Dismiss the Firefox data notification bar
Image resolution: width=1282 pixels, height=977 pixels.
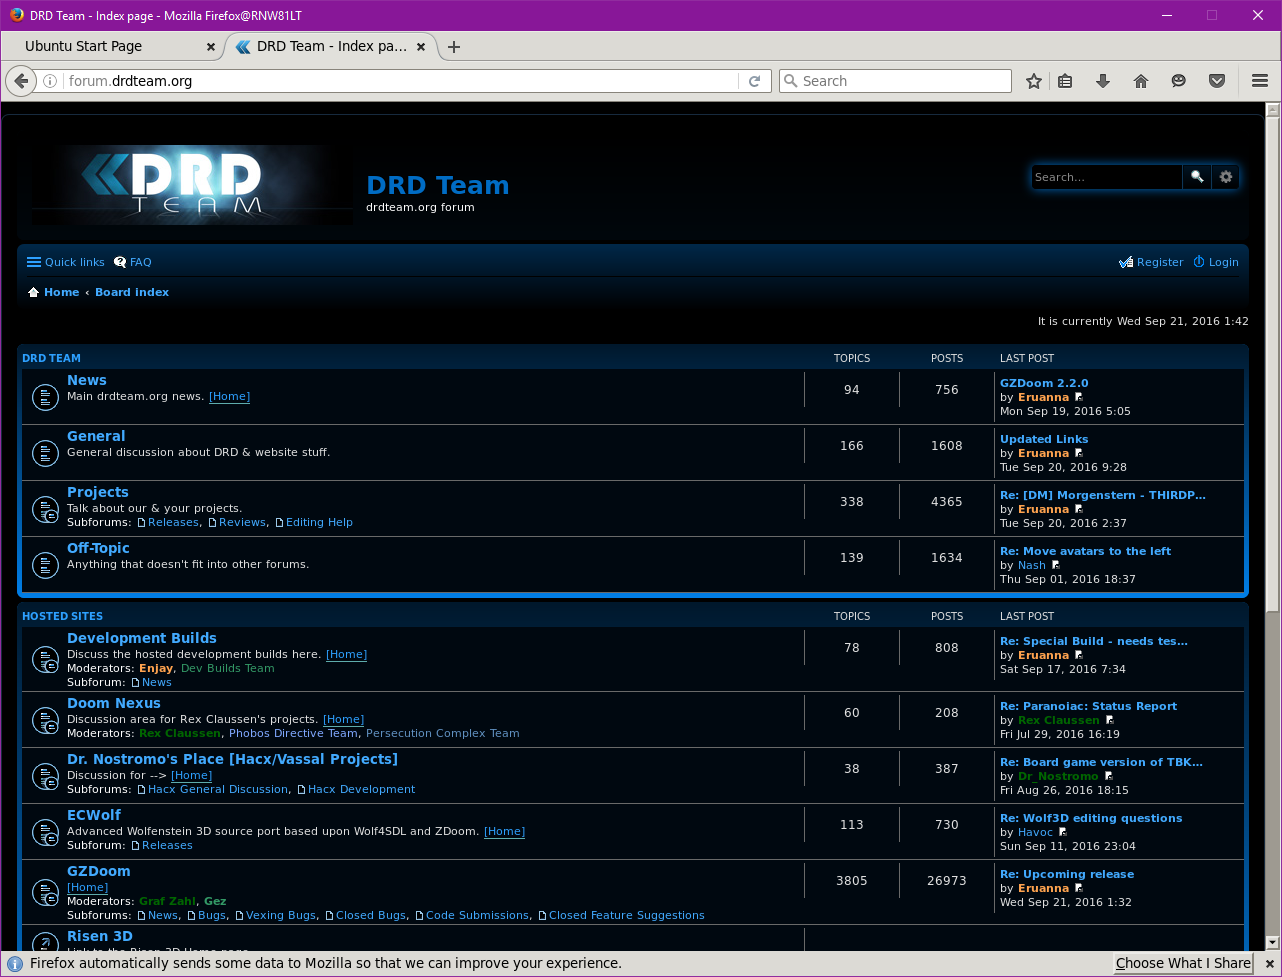coord(1269,964)
